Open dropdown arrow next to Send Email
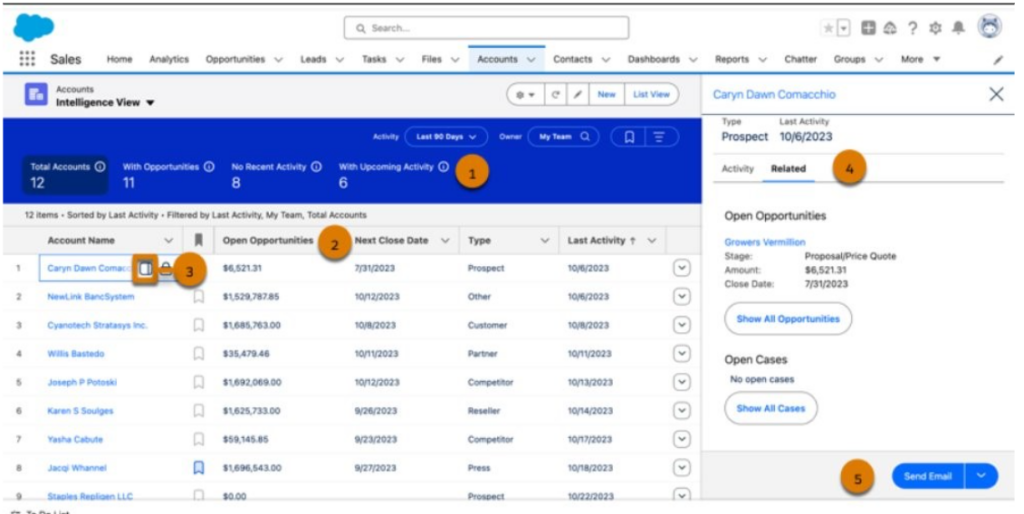 click(981, 476)
